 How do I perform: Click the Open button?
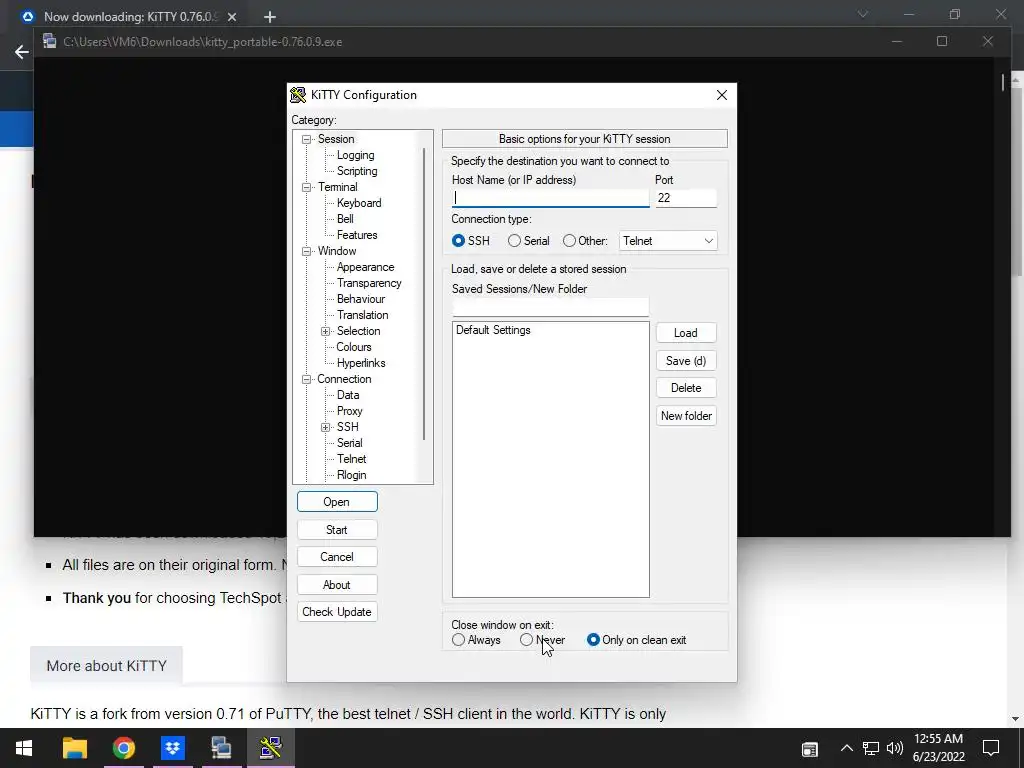337,502
